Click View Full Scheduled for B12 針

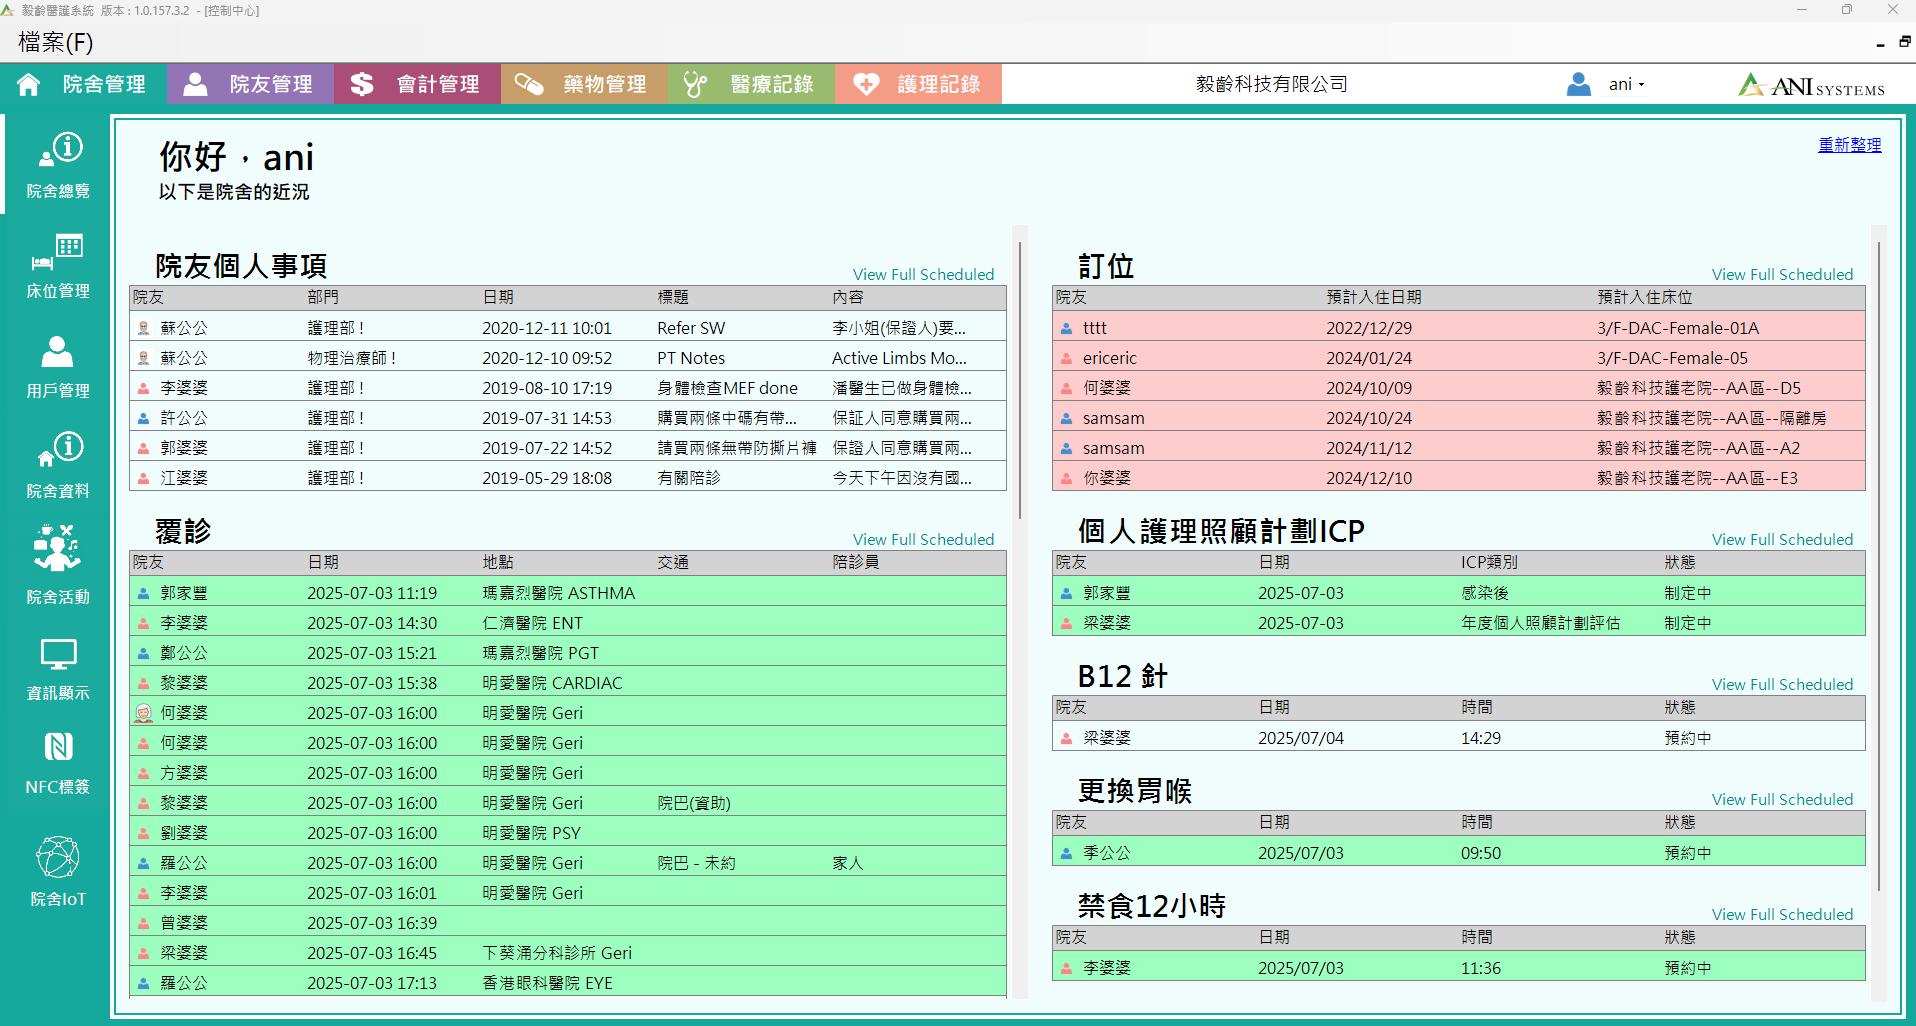coord(1782,685)
